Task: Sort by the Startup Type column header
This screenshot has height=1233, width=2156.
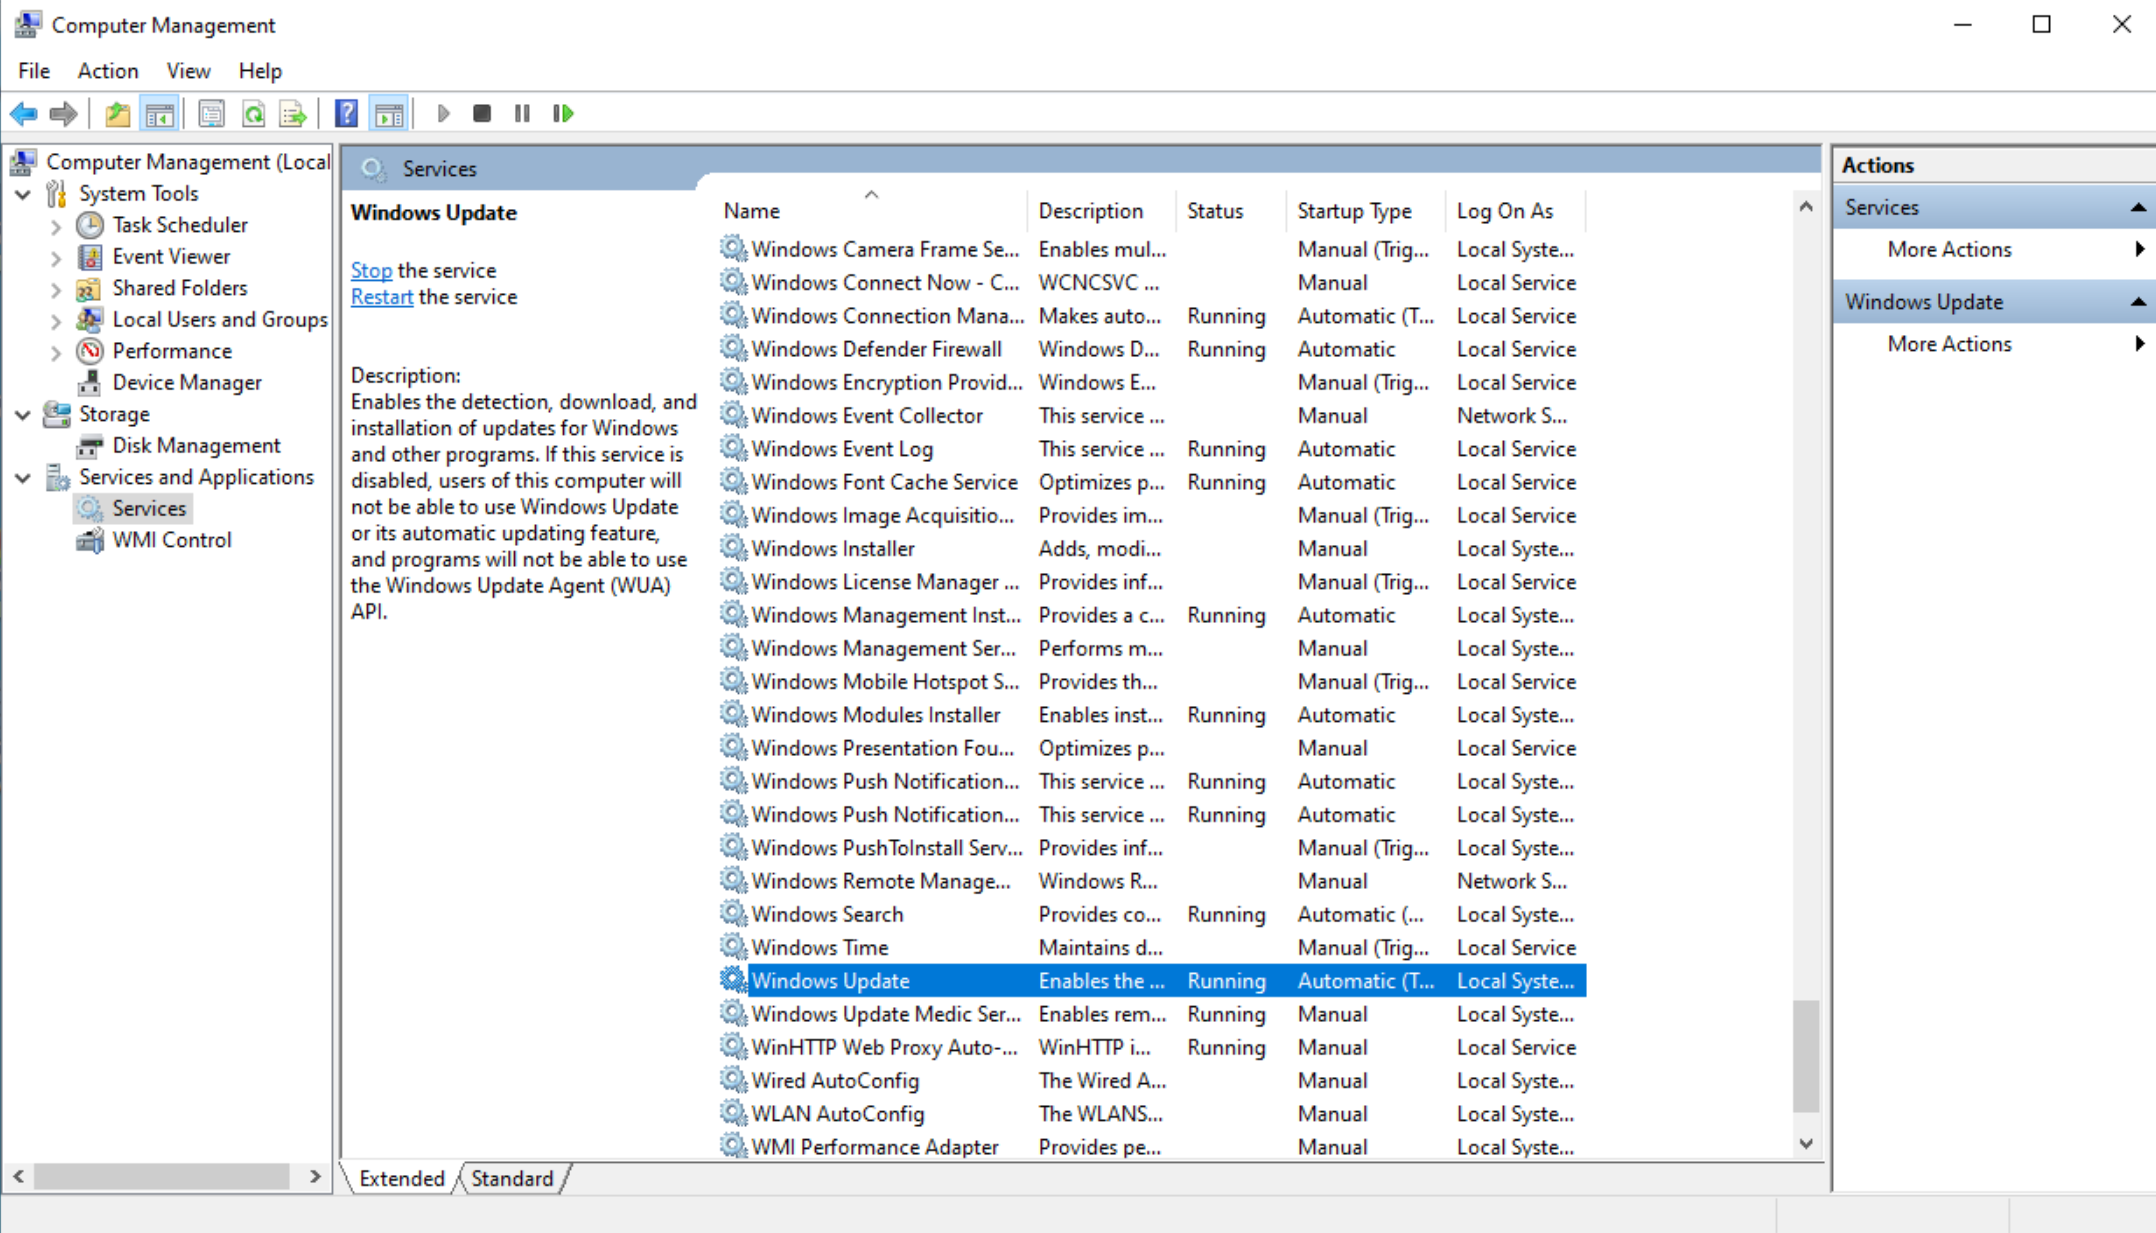Action: pos(1365,211)
